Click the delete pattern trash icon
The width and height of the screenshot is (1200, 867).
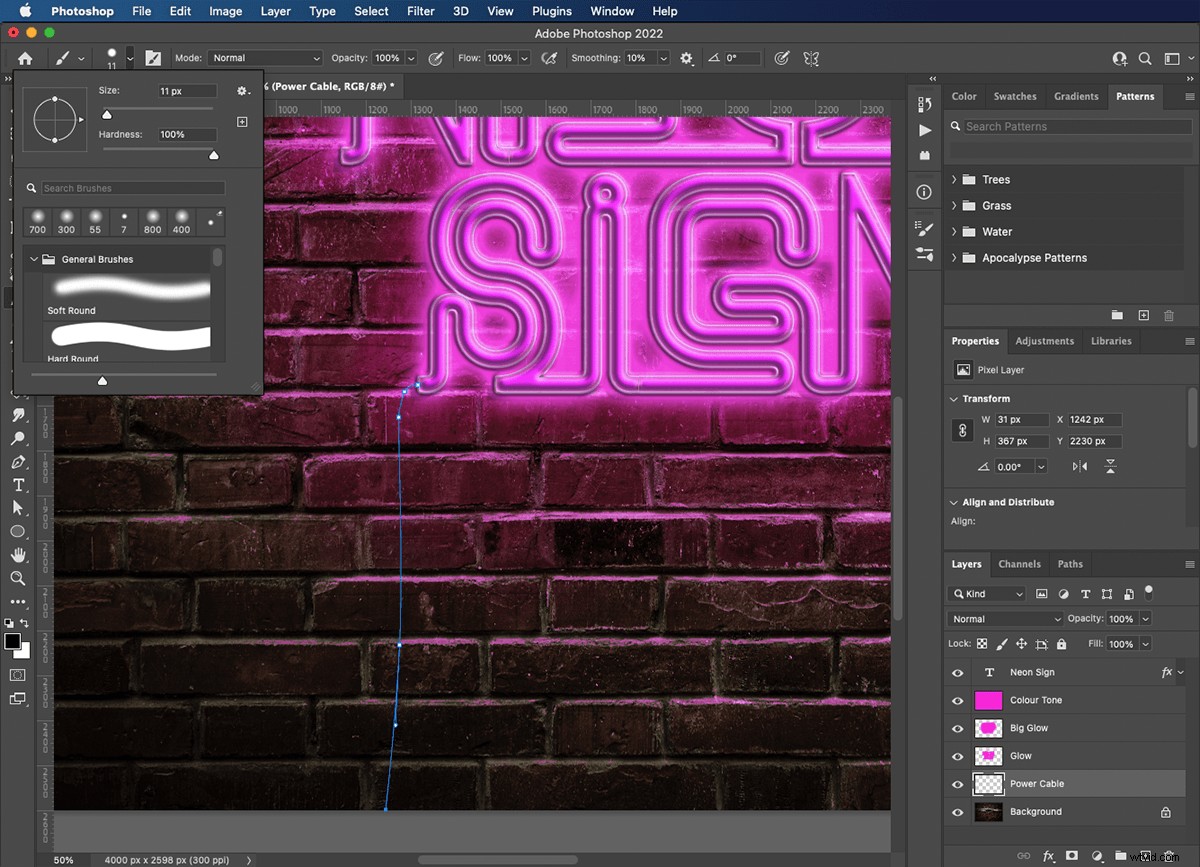[x=1168, y=315]
